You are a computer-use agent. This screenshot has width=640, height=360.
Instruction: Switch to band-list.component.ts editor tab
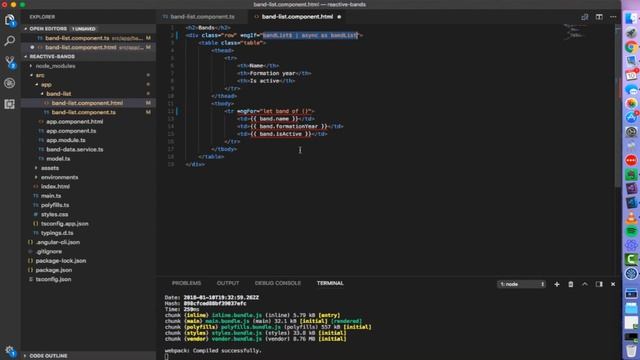[x=202, y=17]
